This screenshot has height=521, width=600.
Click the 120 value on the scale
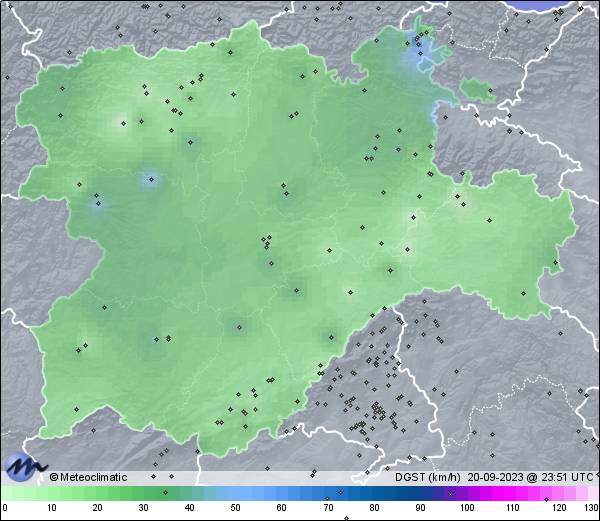(x=559, y=508)
